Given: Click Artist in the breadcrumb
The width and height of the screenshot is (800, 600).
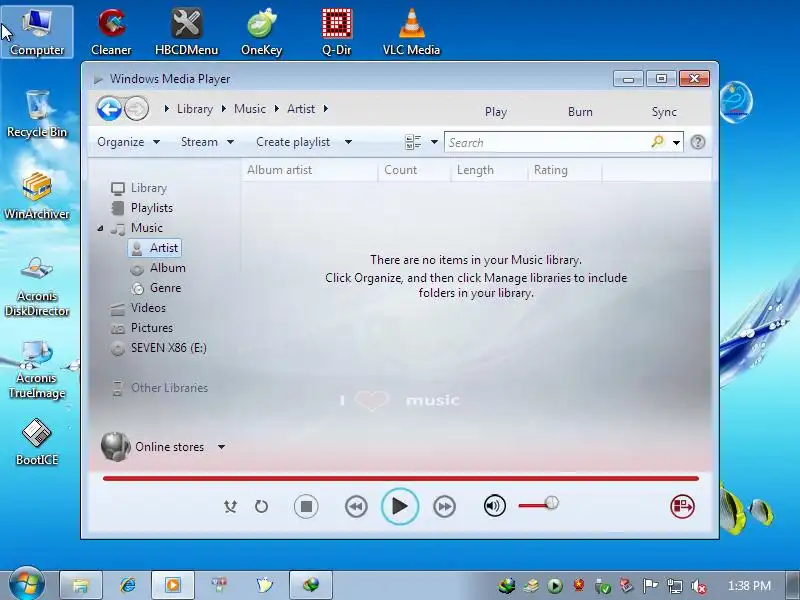Looking at the screenshot, I should tap(301, 109).
